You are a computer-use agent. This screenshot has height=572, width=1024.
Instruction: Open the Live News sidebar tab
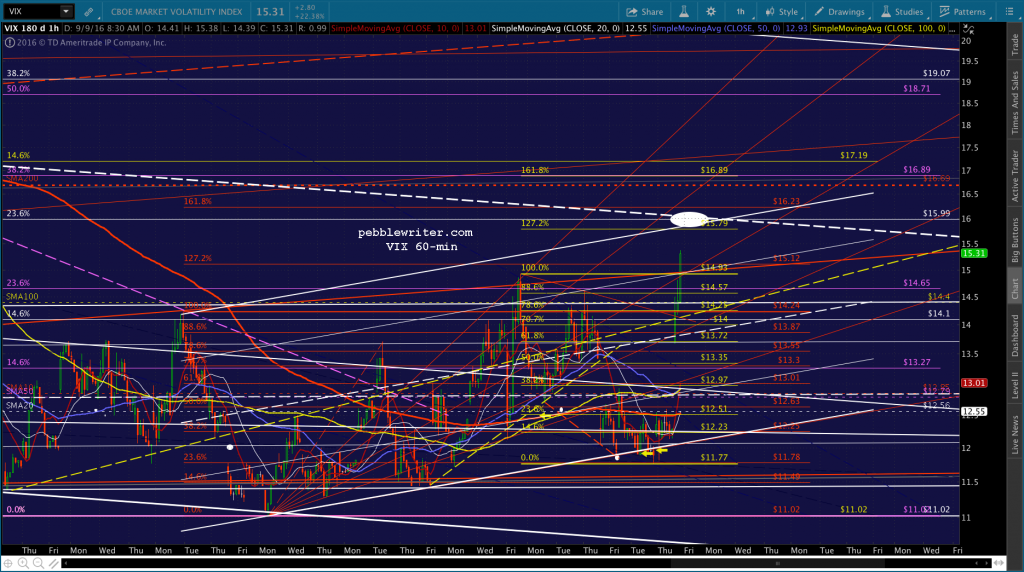click(1014, 435)
